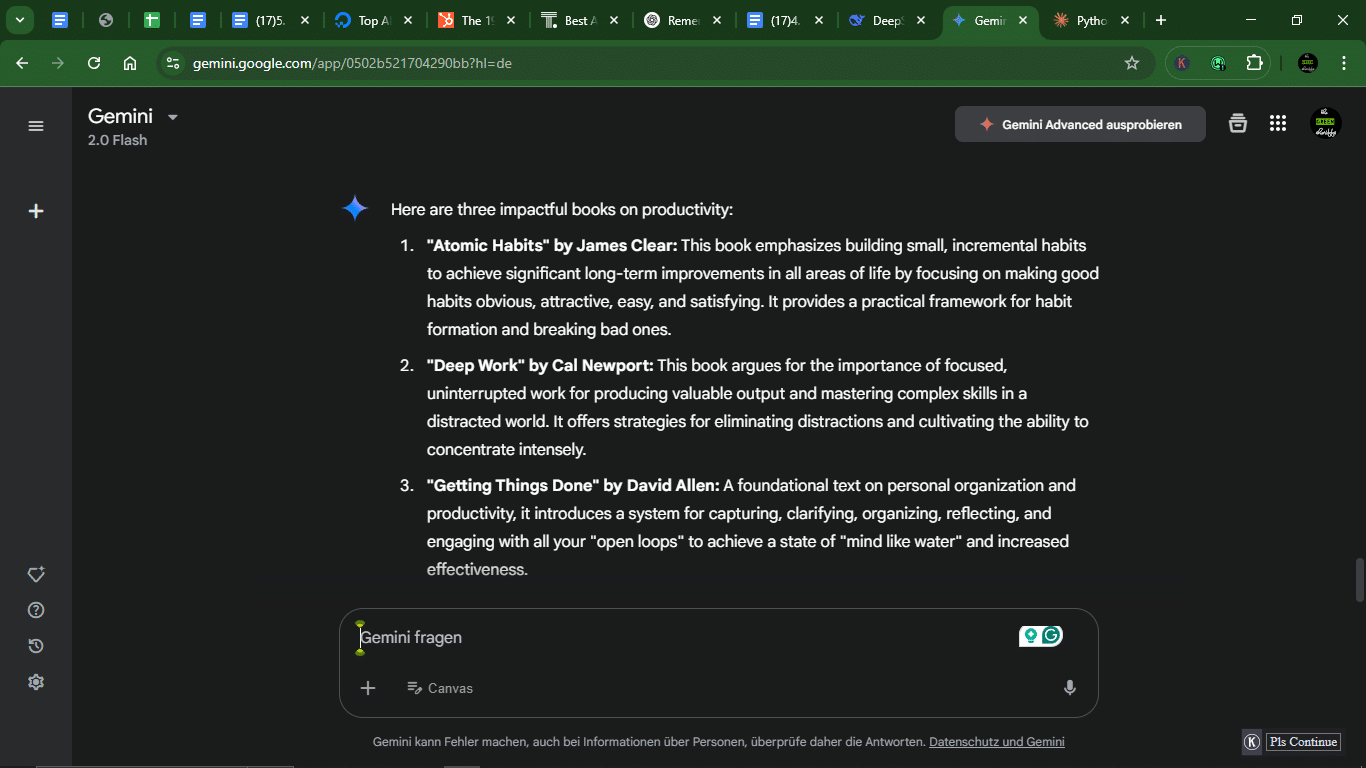The image size is (1366, 768).
Task: Close the 'Top A' tab
Action: 408,20
